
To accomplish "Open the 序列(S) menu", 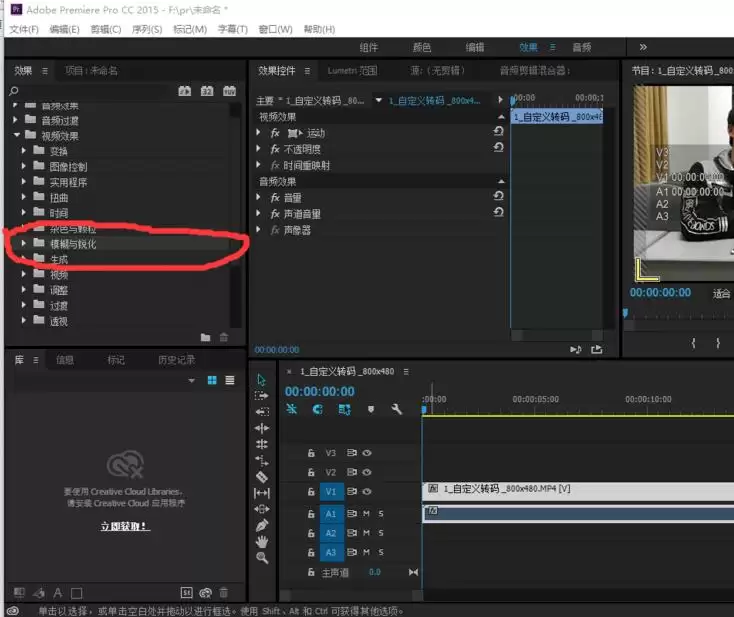I will tap(146, 29).
